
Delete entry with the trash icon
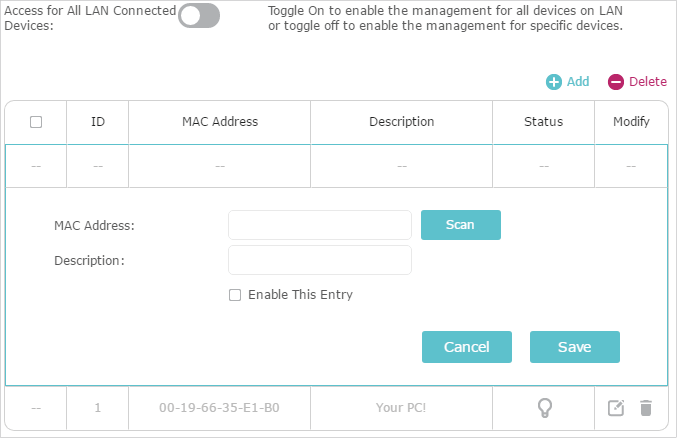[x=646, y=408]
